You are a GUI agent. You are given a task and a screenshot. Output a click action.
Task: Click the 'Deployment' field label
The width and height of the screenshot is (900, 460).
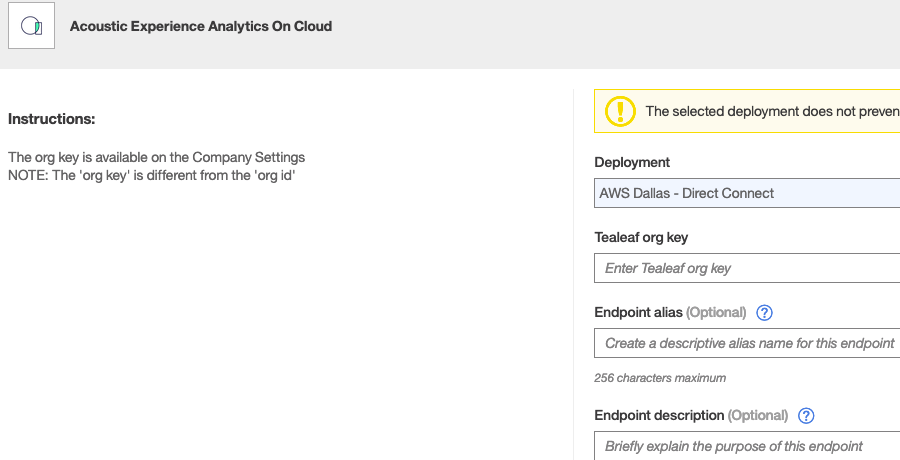[632, 163]
